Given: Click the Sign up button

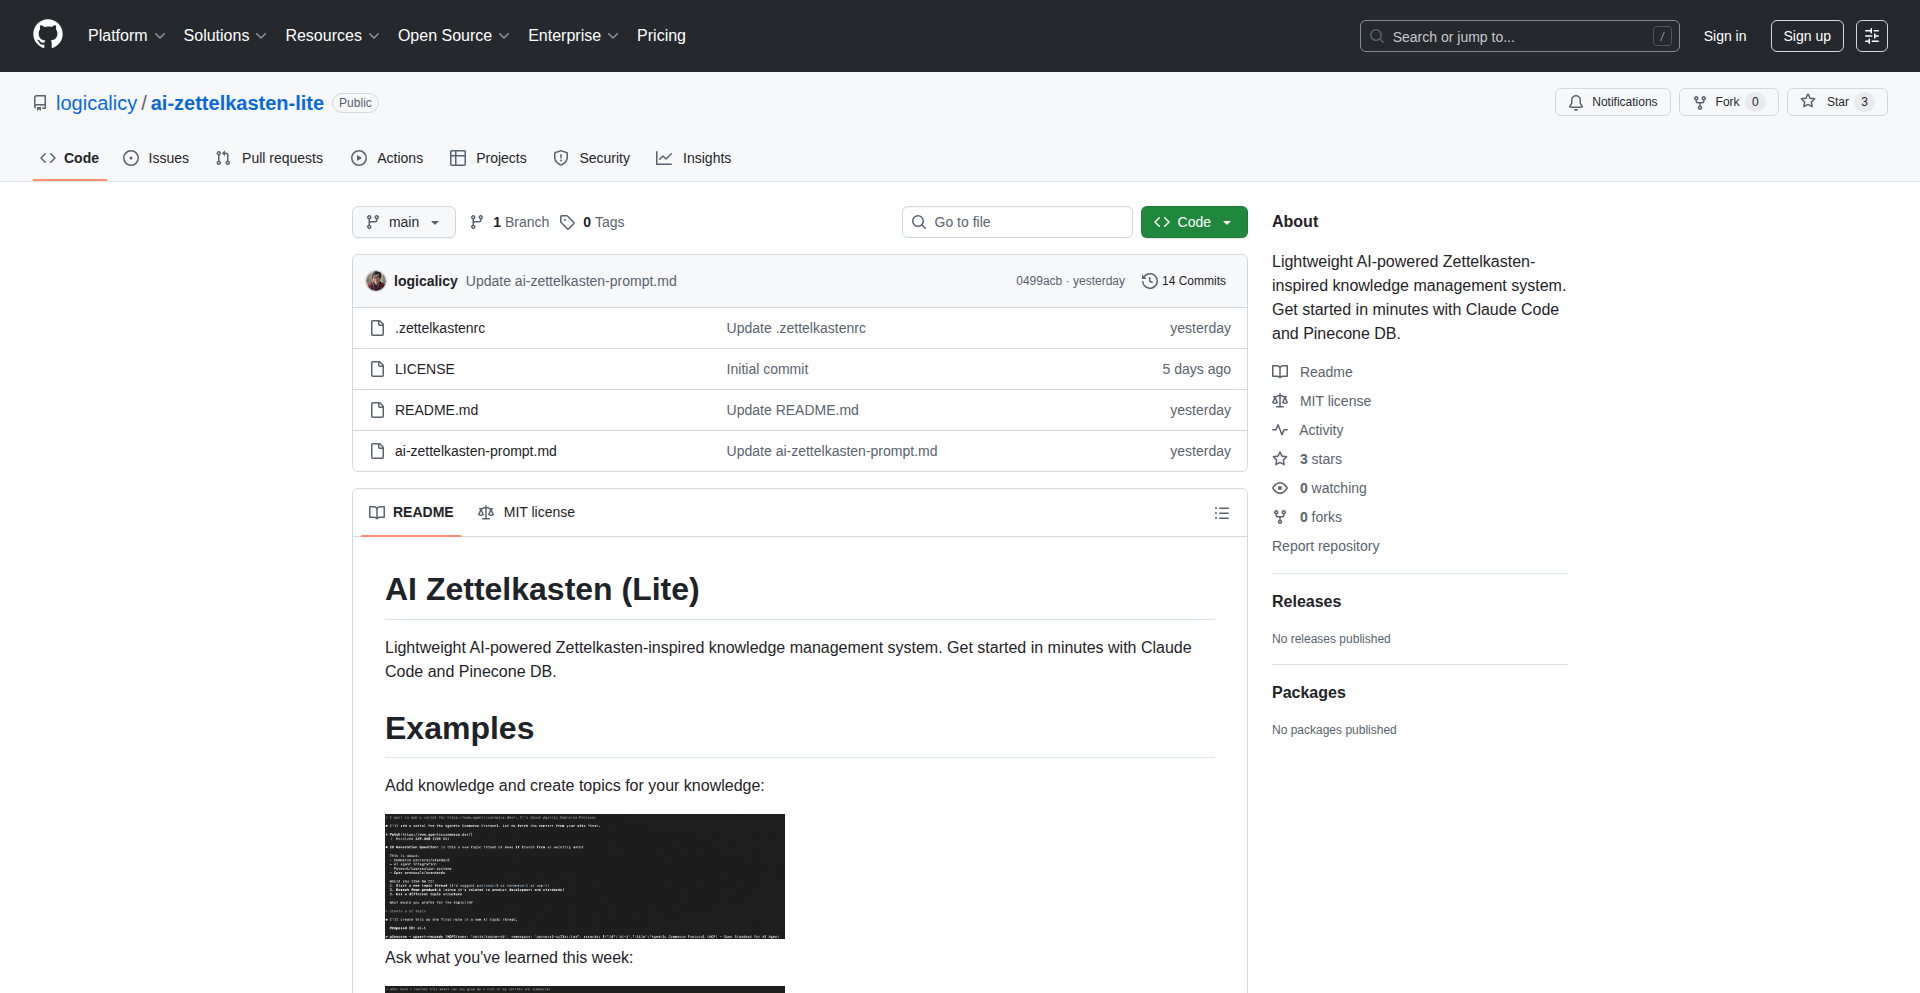Looking at the screenshot, I should (x=1806, y=36).
